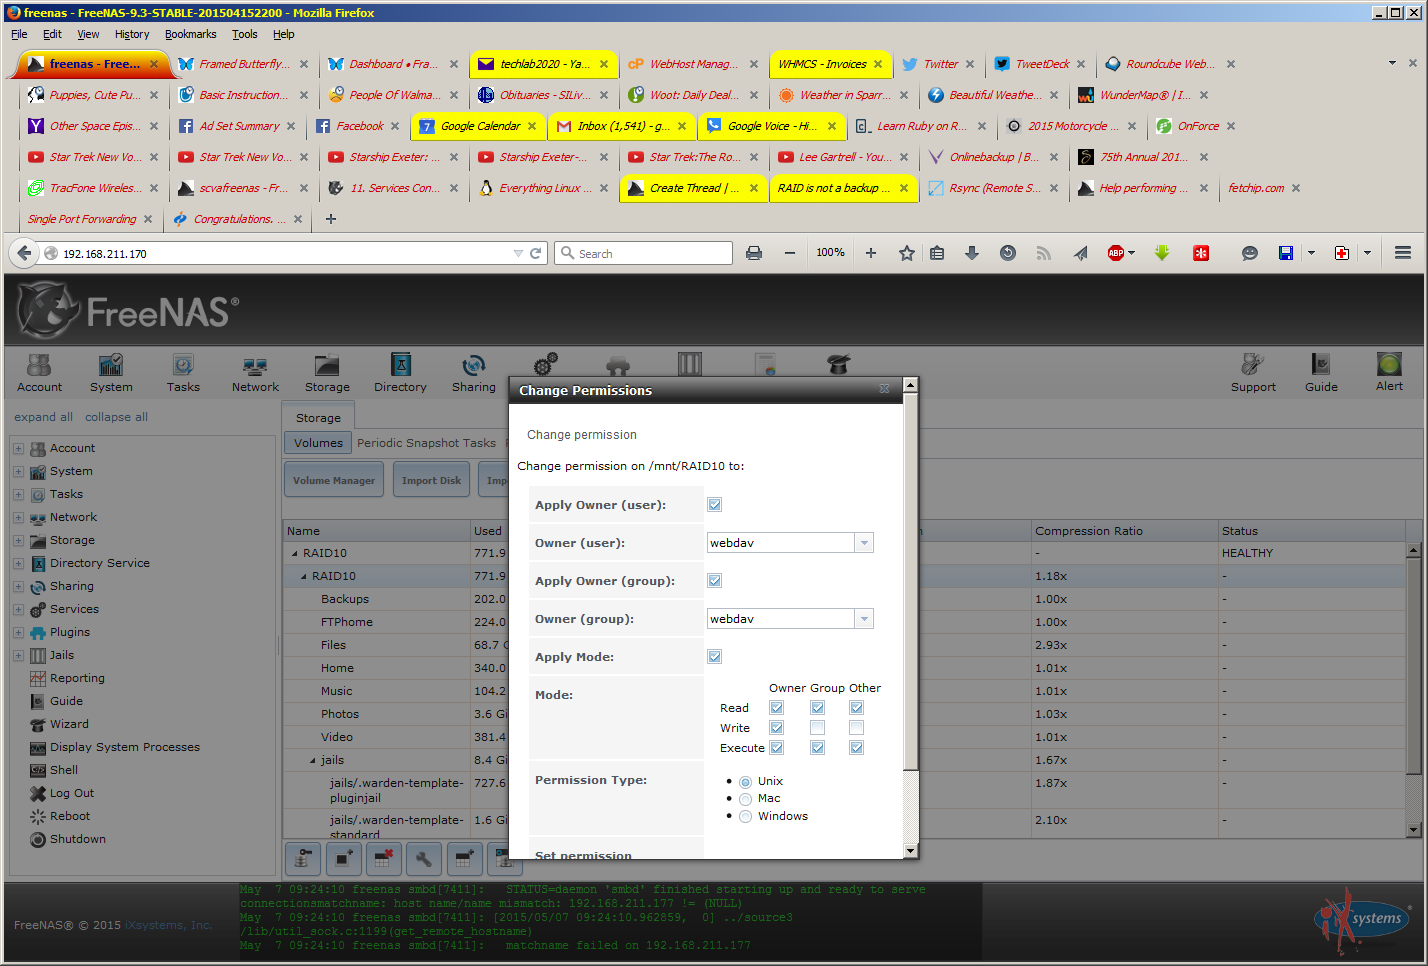Screen dimensions: 1428x966
Task: Open a new tab with plus button
Action: click(x=331, y=219)
